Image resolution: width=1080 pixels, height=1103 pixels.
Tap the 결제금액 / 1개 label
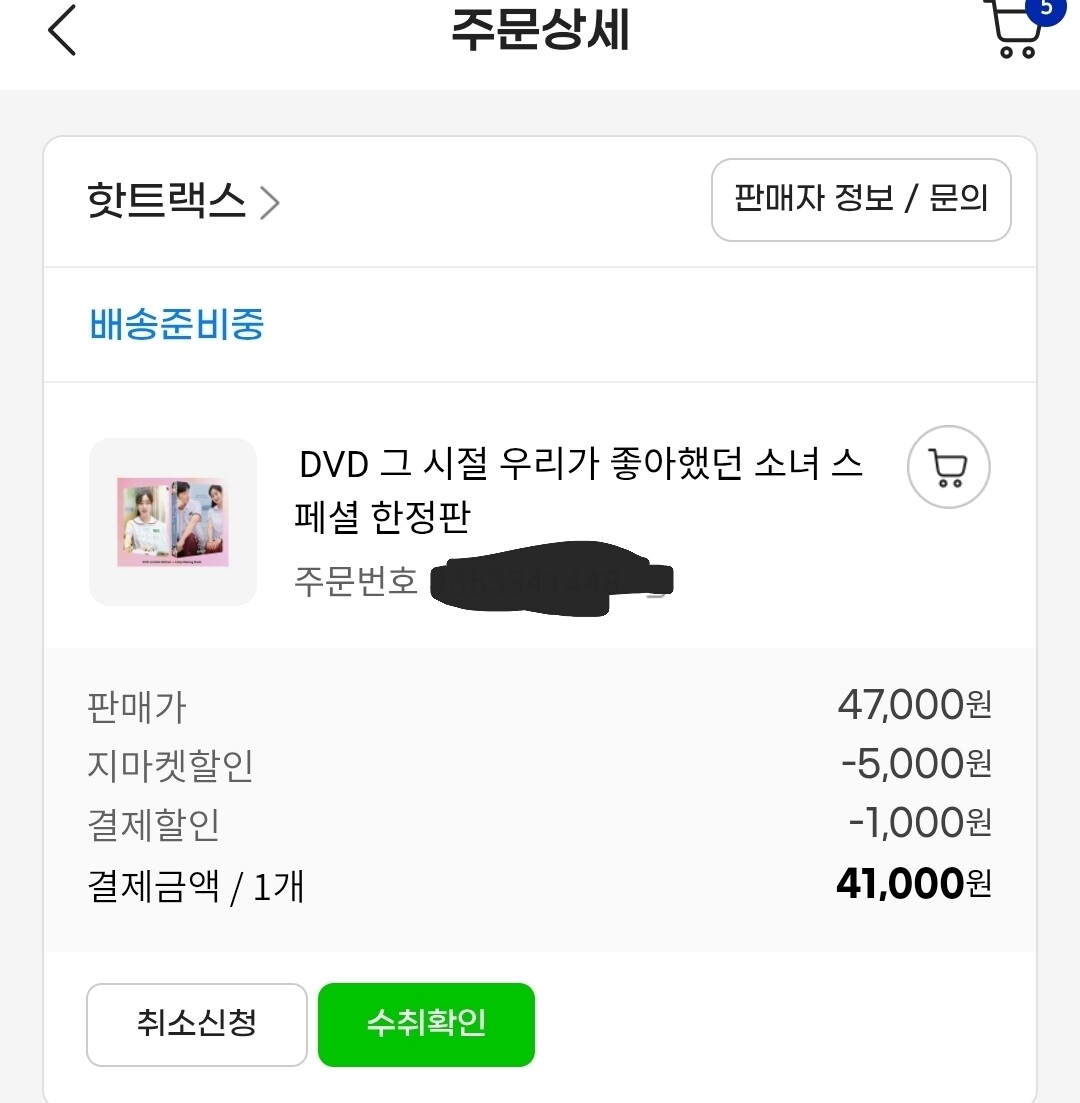[x=196, y=886]
